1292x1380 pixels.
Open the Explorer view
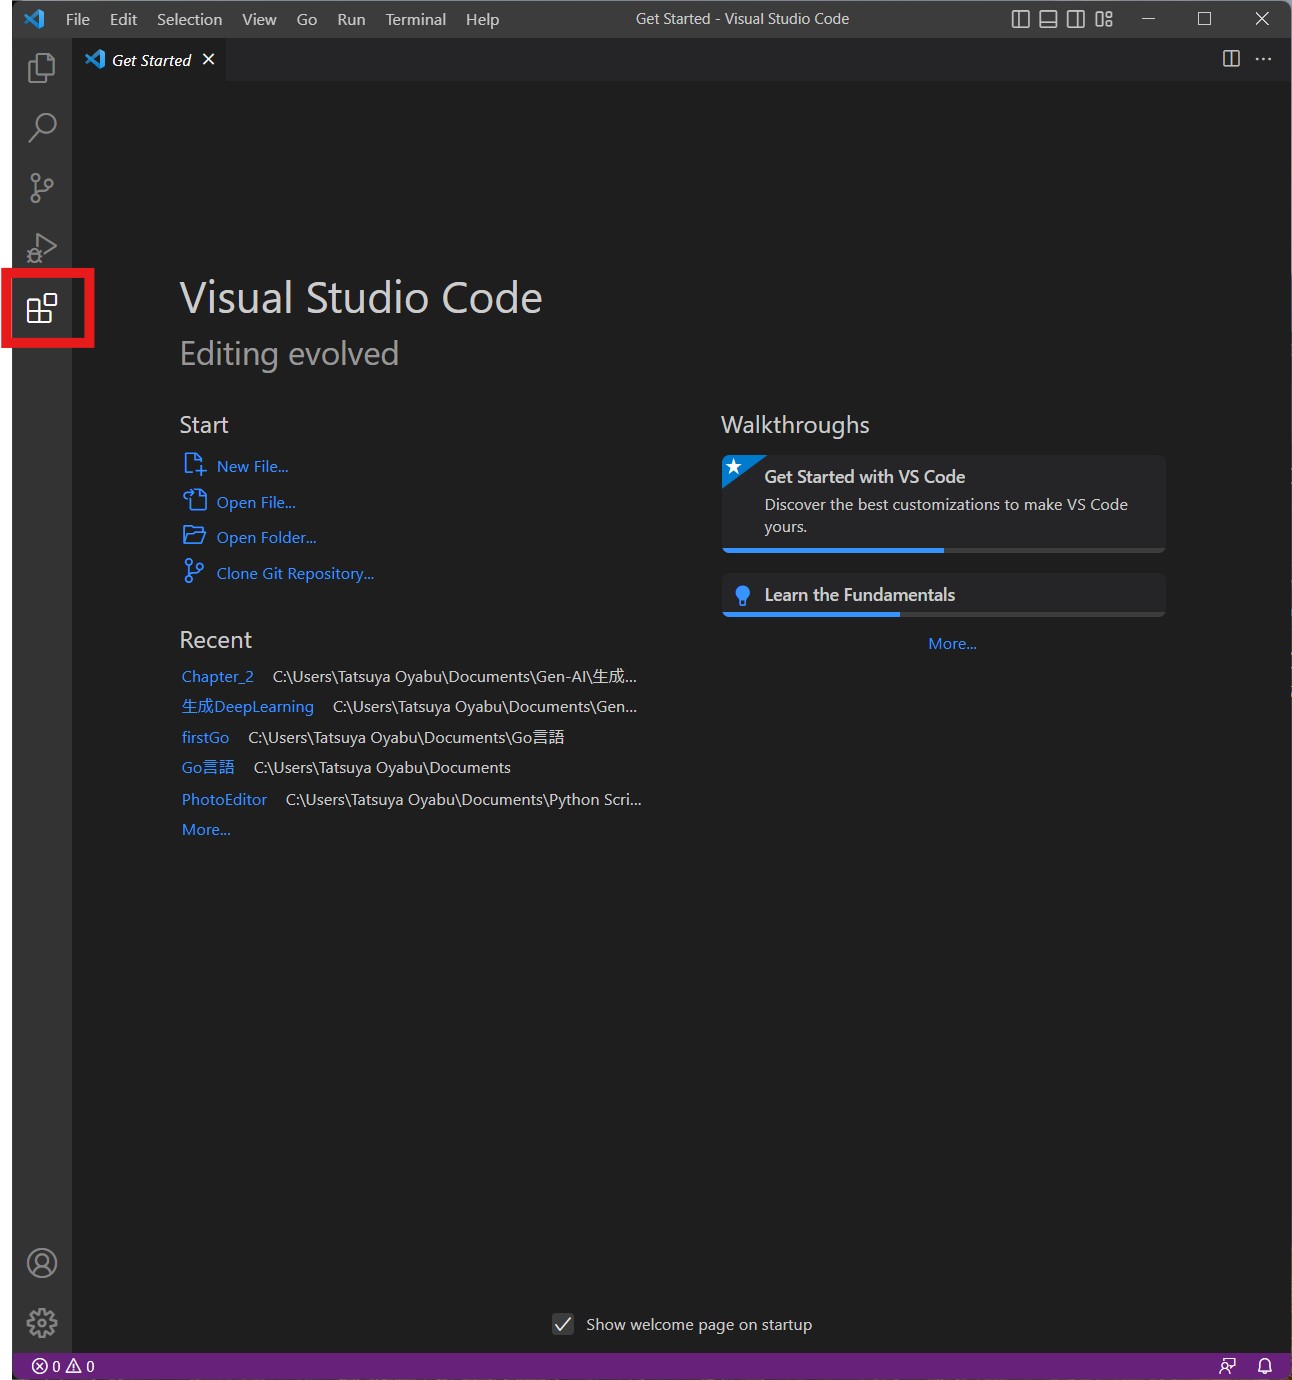42,69
